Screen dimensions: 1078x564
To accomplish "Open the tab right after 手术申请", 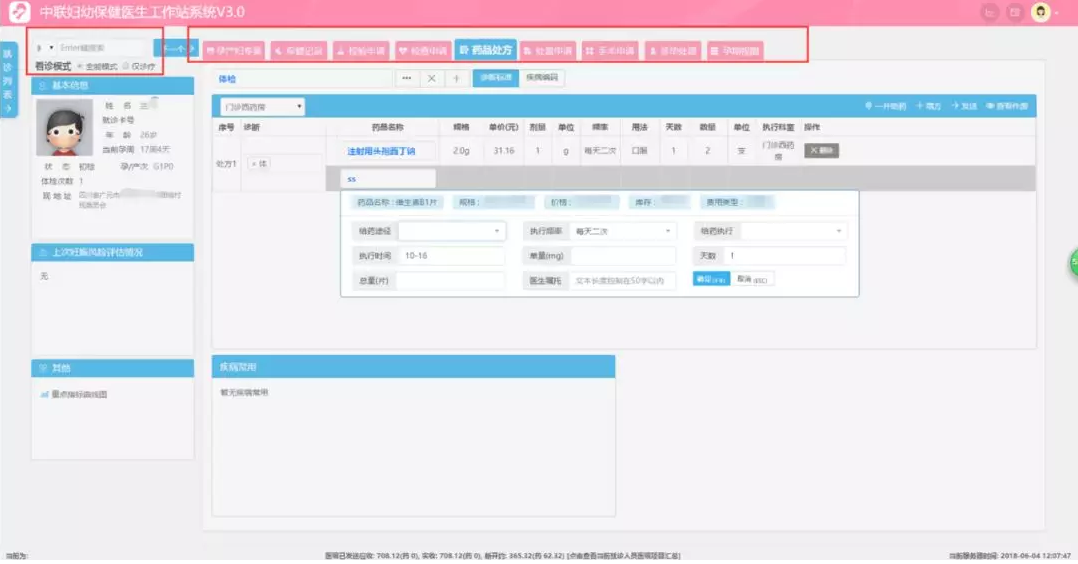I will pos(672,51).
